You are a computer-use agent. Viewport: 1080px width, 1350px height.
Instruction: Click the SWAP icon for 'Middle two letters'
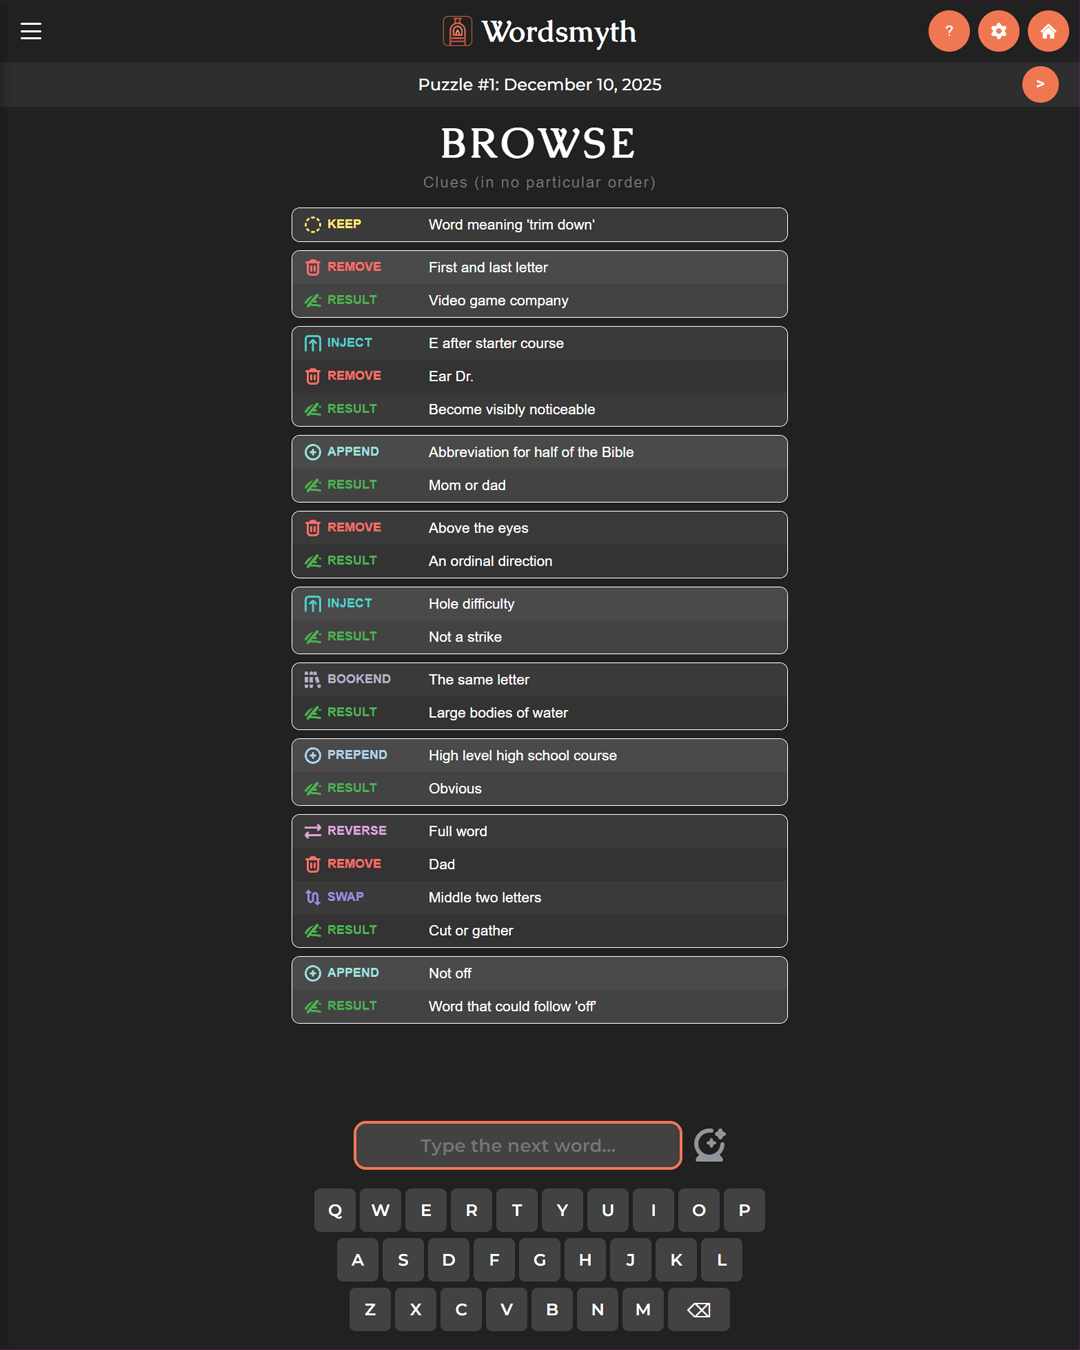coord(313,897)
